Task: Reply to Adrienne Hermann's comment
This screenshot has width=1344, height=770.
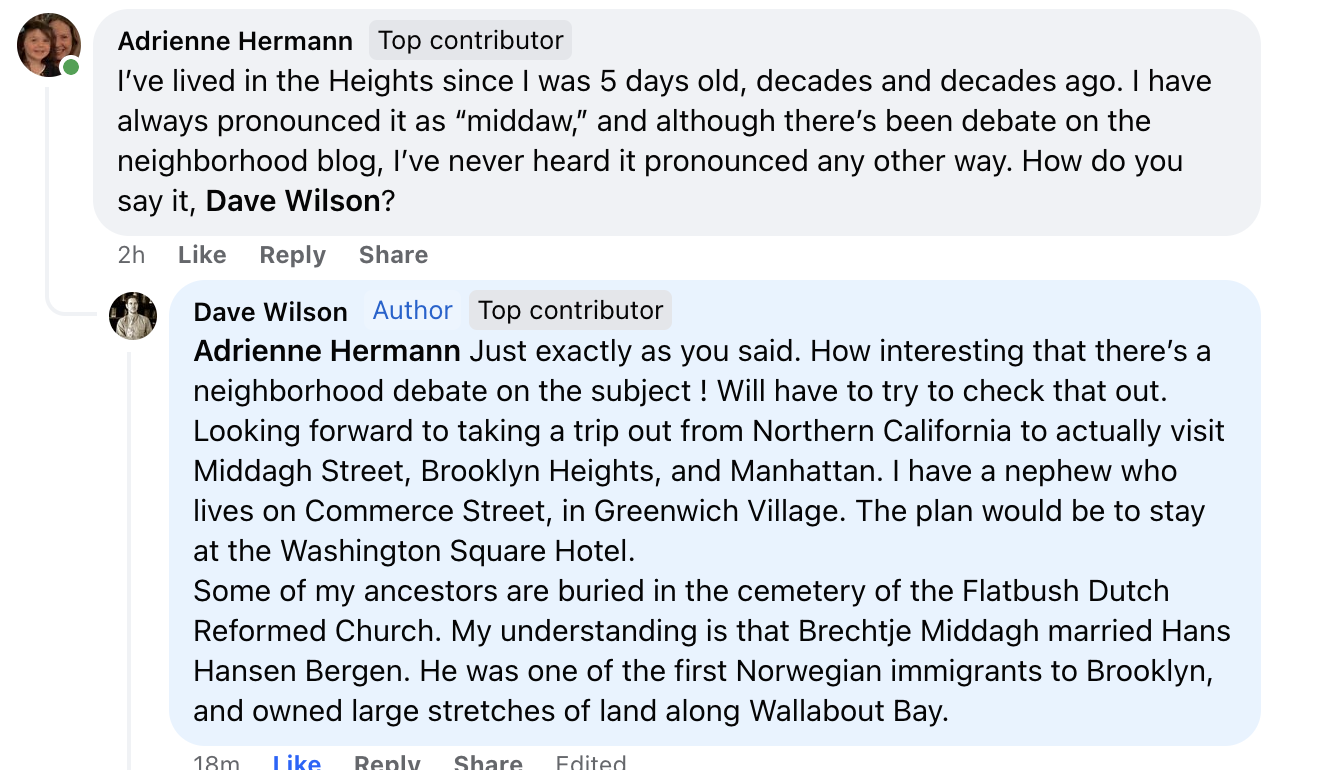Action: coord(292,255)
